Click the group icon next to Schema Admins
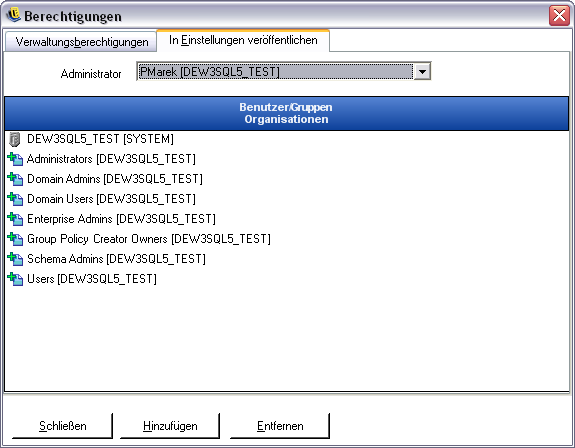The height and width of the screenshot is (448, 575). pos(15,259)
